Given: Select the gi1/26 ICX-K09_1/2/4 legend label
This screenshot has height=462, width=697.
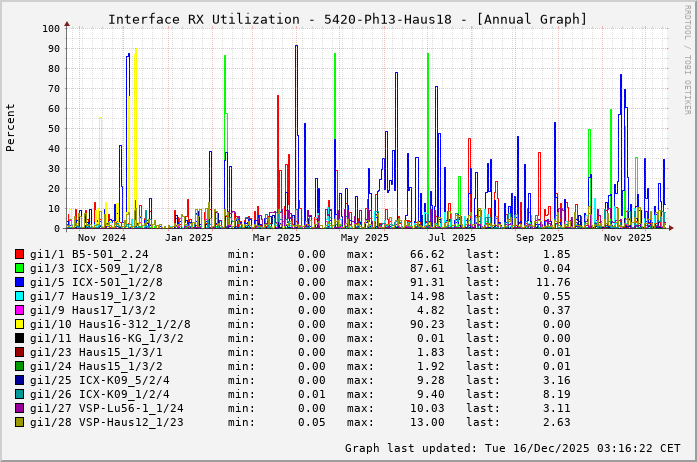Looking at the screenshot, I should 100,394.
